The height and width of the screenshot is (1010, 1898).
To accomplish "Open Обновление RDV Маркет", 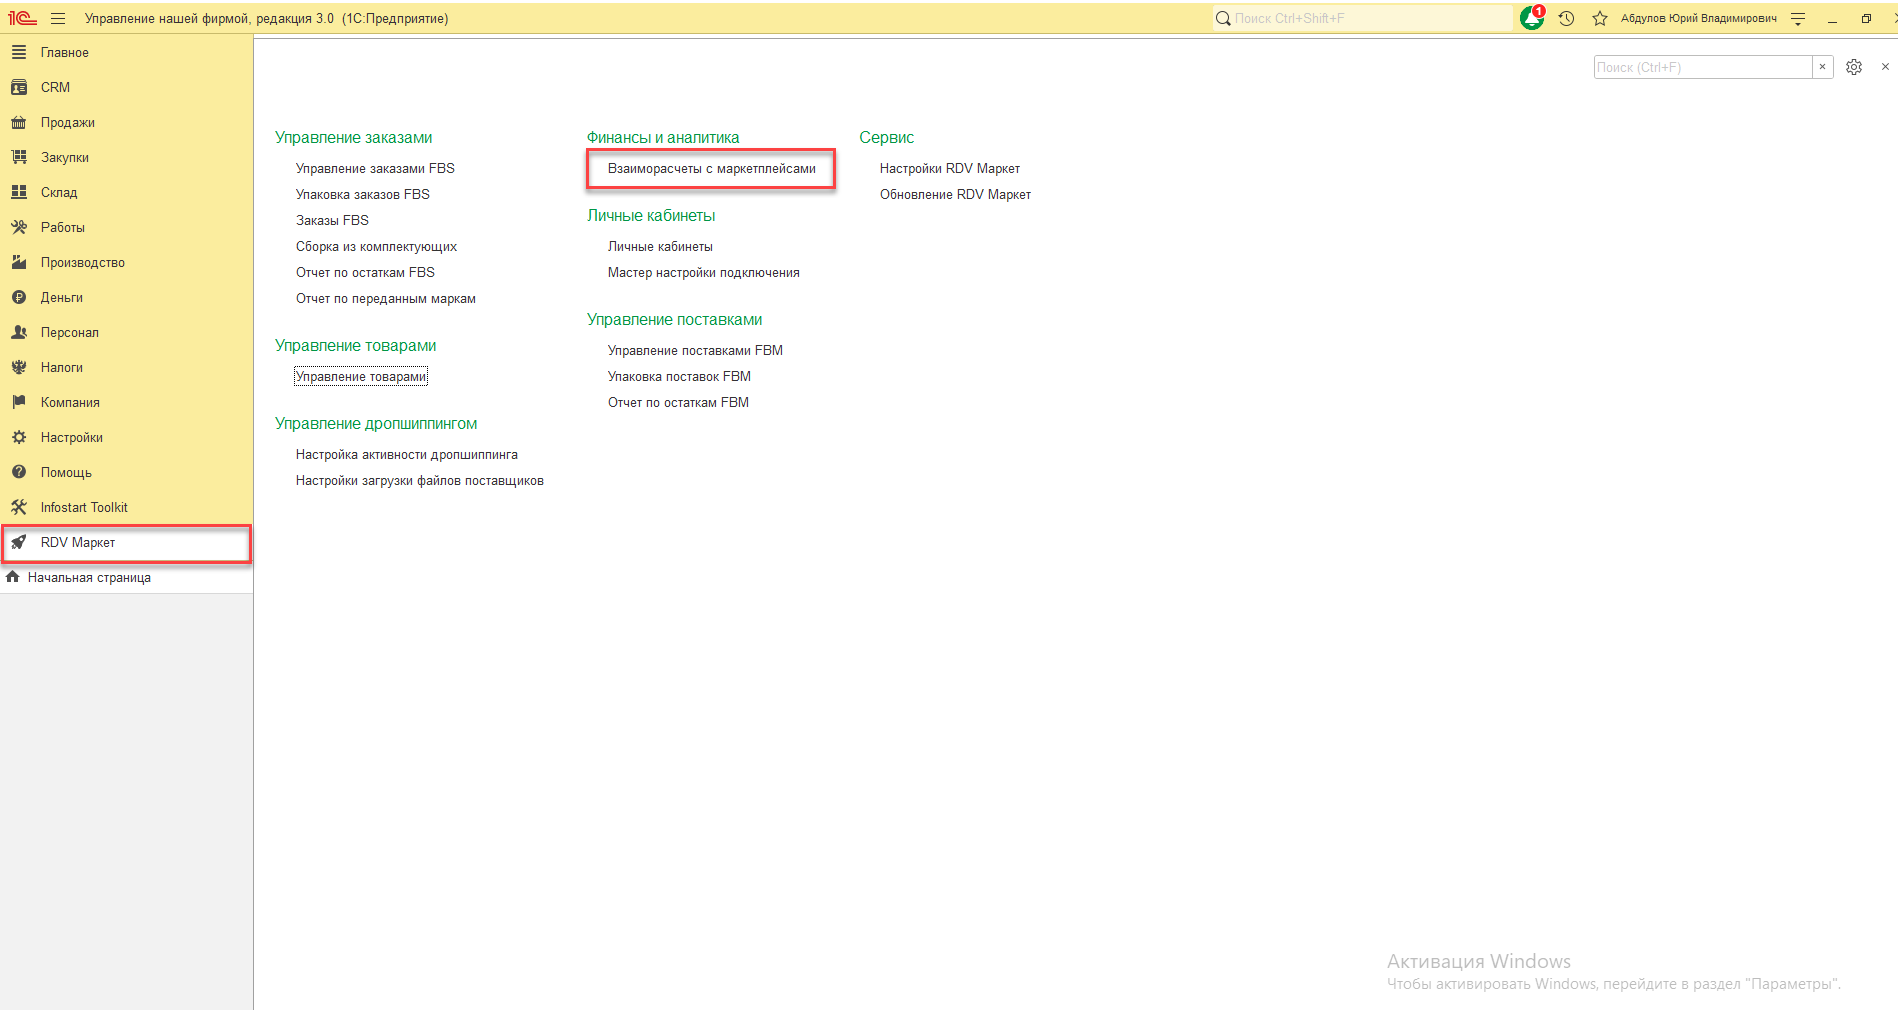I will [x=955, y=194].
